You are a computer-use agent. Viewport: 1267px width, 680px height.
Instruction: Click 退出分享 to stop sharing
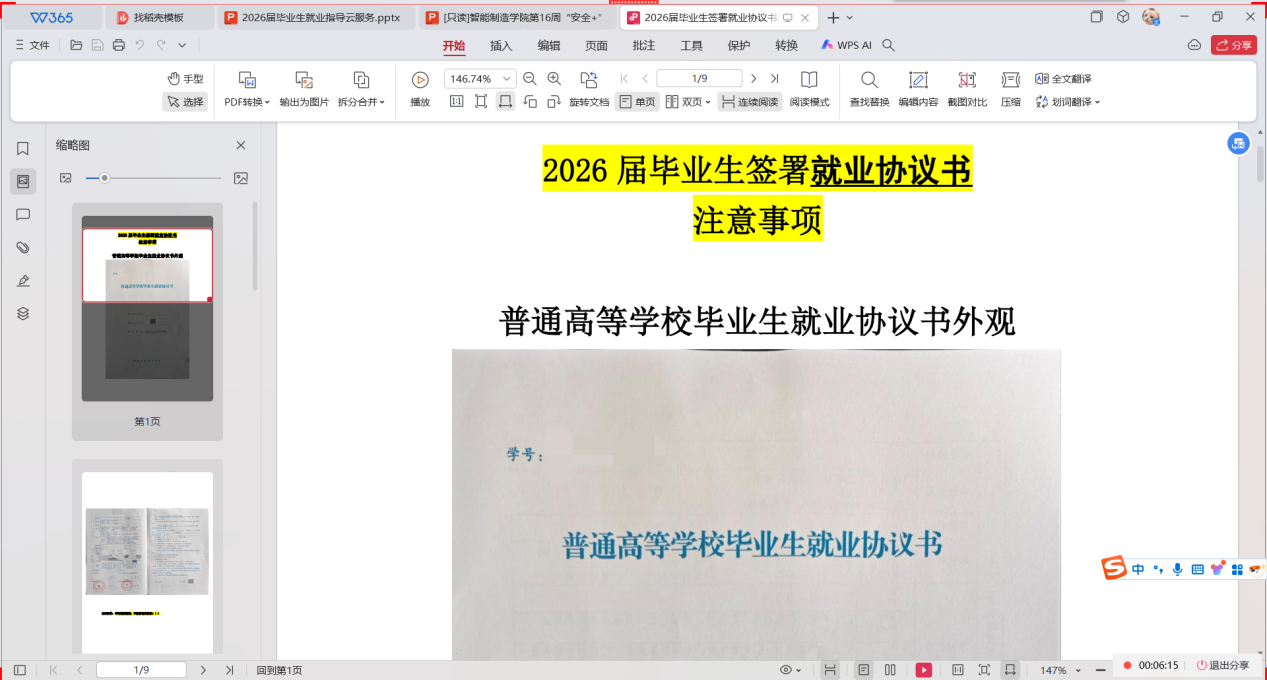pos(1221,665)
